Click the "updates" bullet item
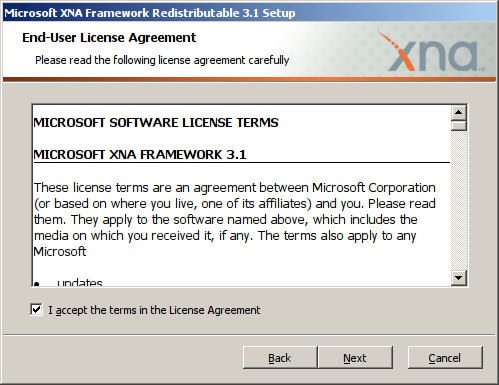Screen dimensions: 499x385 [x=80, y=282]
